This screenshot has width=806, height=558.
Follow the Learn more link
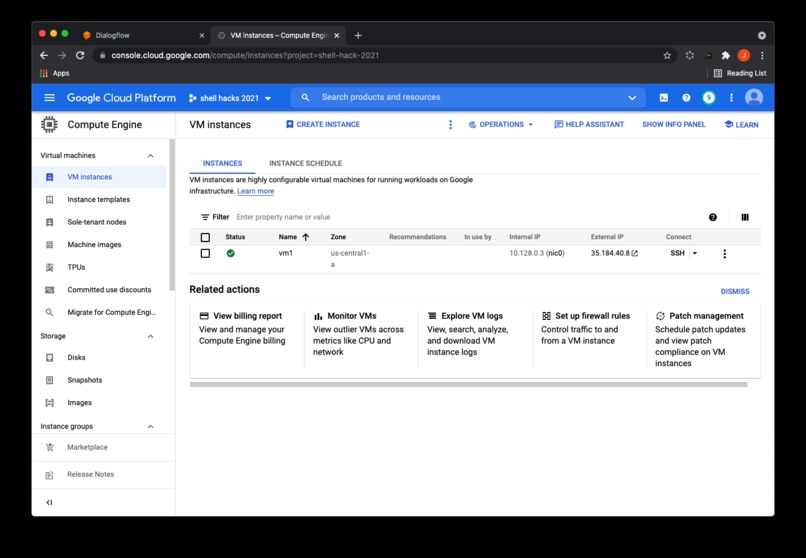[x=255, y=191]
